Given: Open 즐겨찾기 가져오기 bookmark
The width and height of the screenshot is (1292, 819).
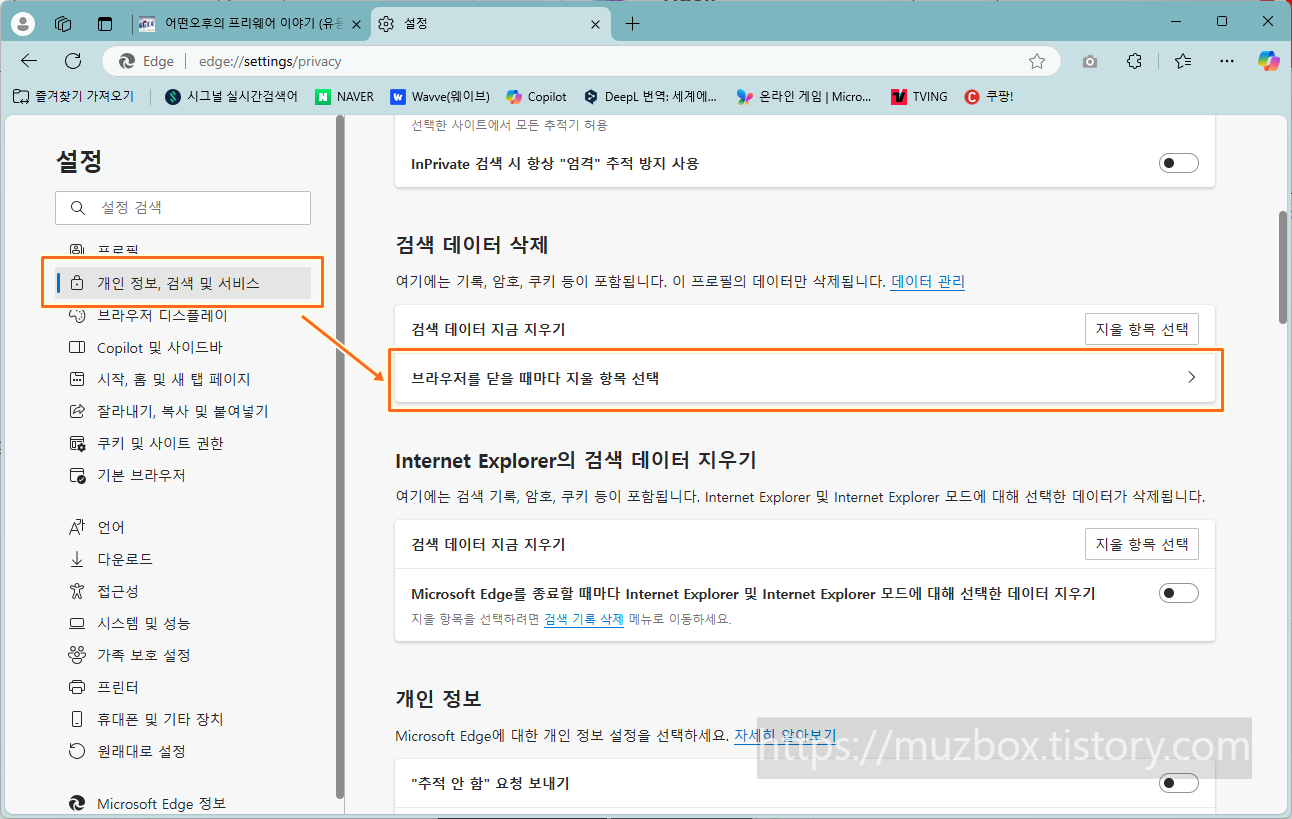Looking at the screenshot, I should coord(73,97).
